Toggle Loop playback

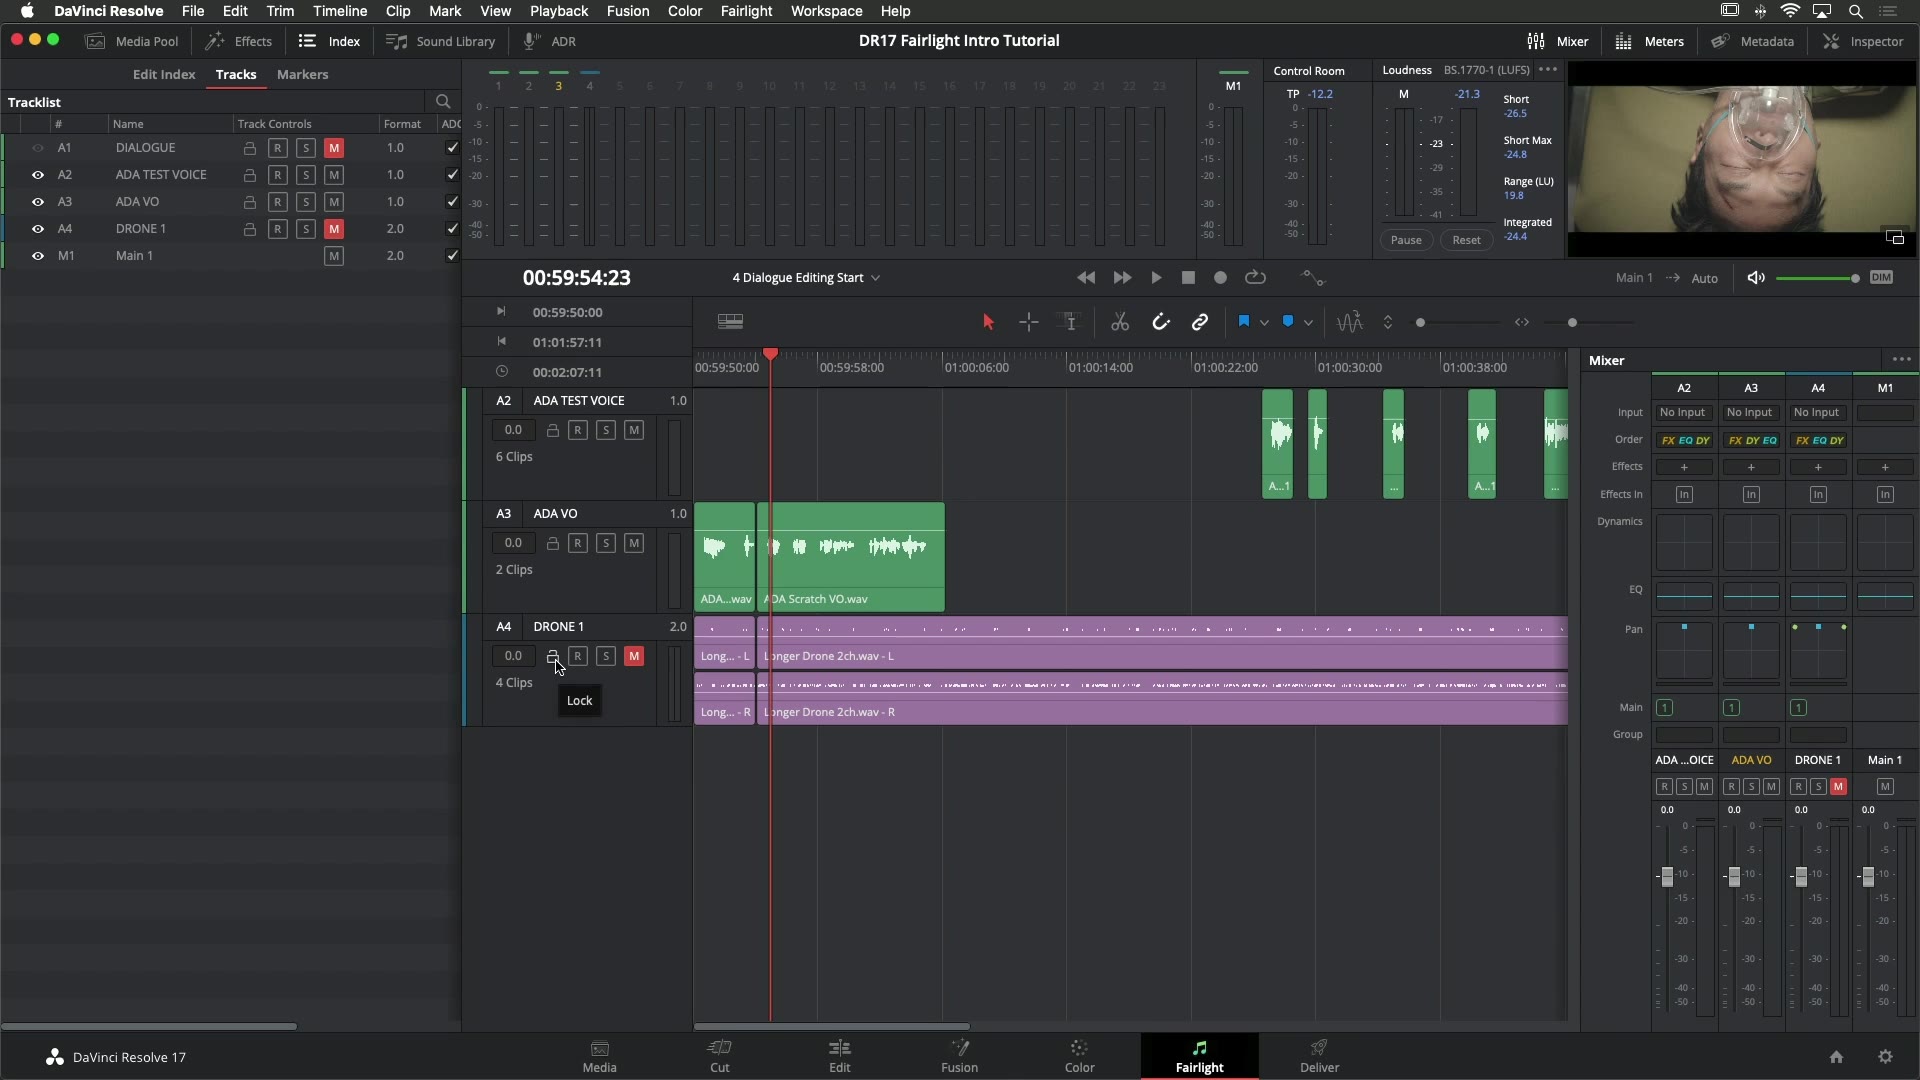(x=1255, y=278)
